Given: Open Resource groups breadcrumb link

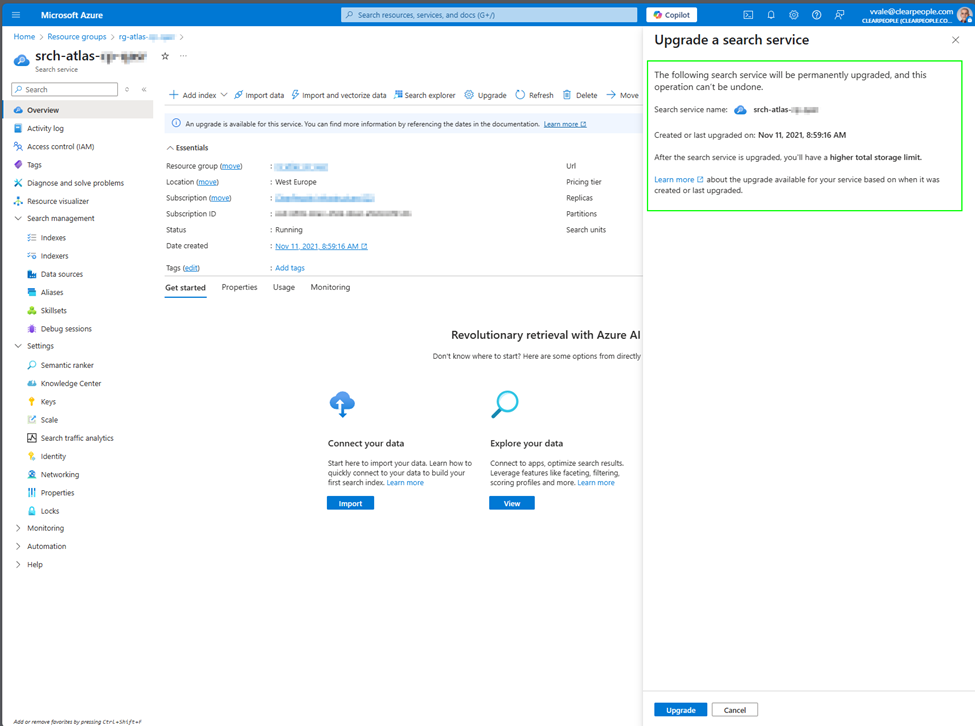Looking at the screenshot, I should (x=77, y=37).
